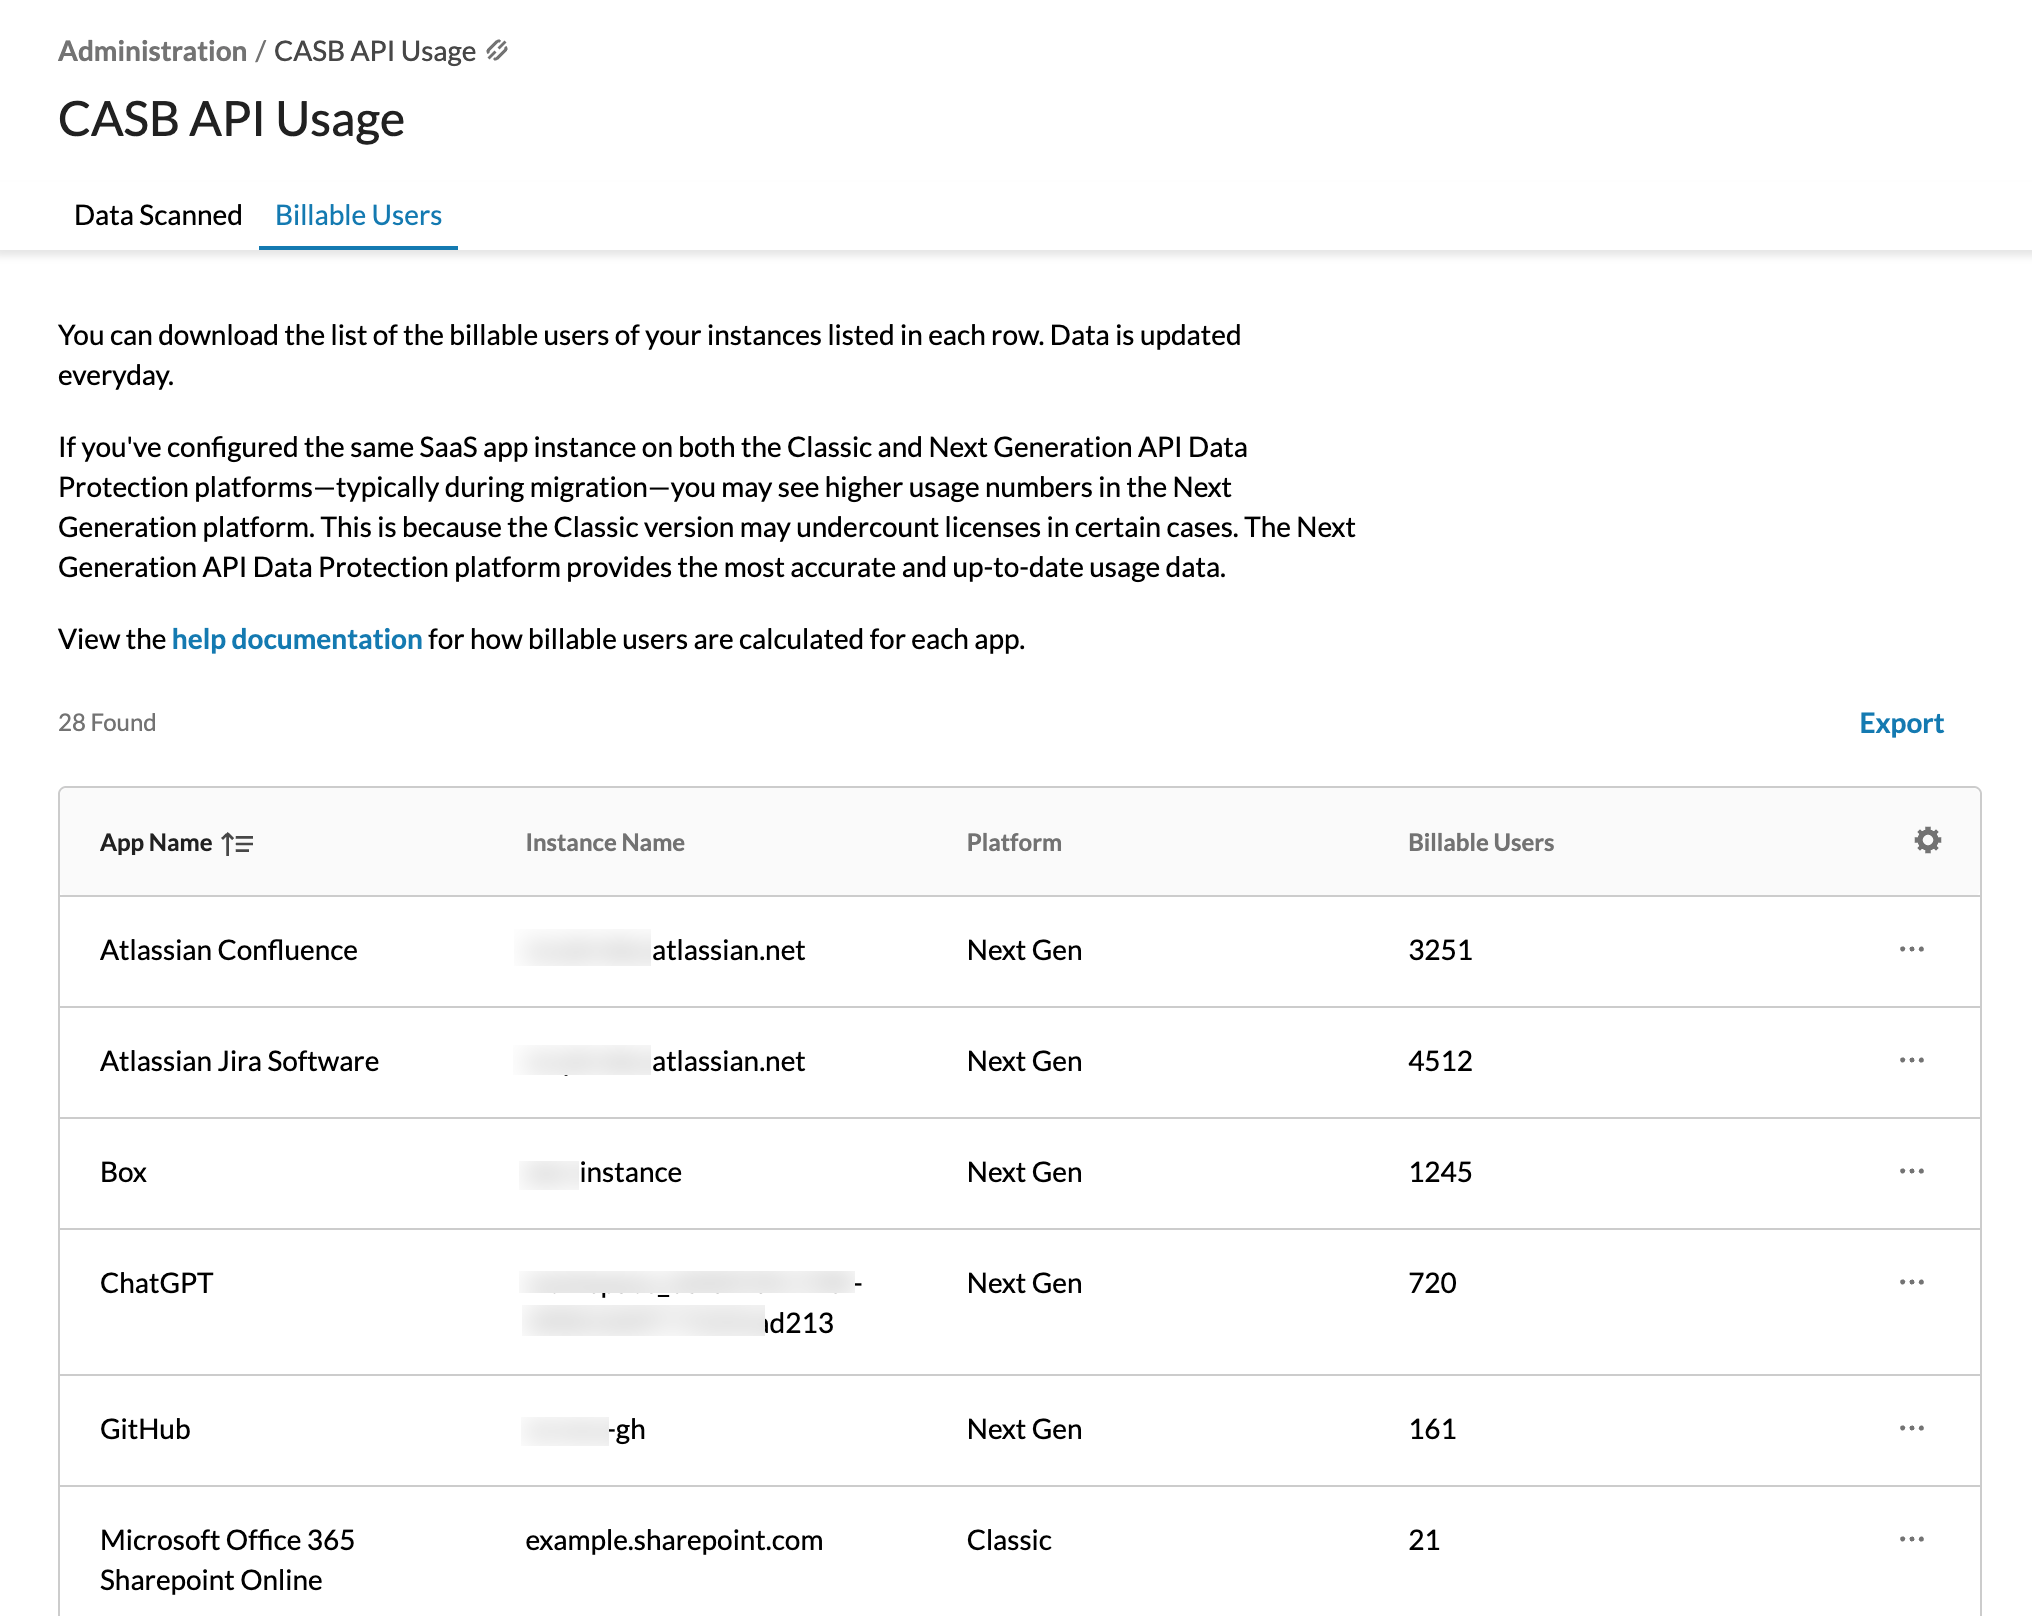Click the Platform column header
The width and height of the screenshot is (2032, 1616).
[1013, 842]
